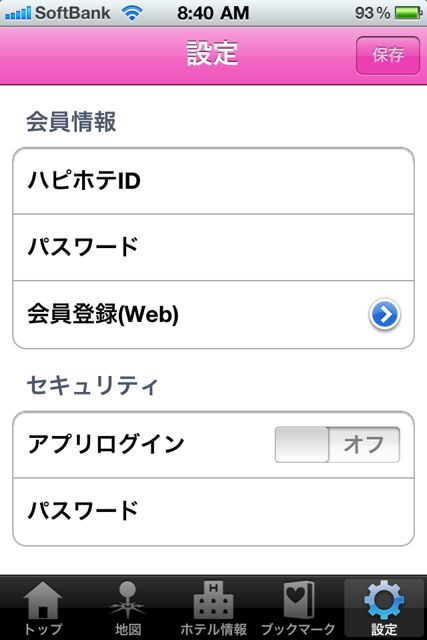
Task: Tap the オフ label on switch
Action: [x=363, y=444]
